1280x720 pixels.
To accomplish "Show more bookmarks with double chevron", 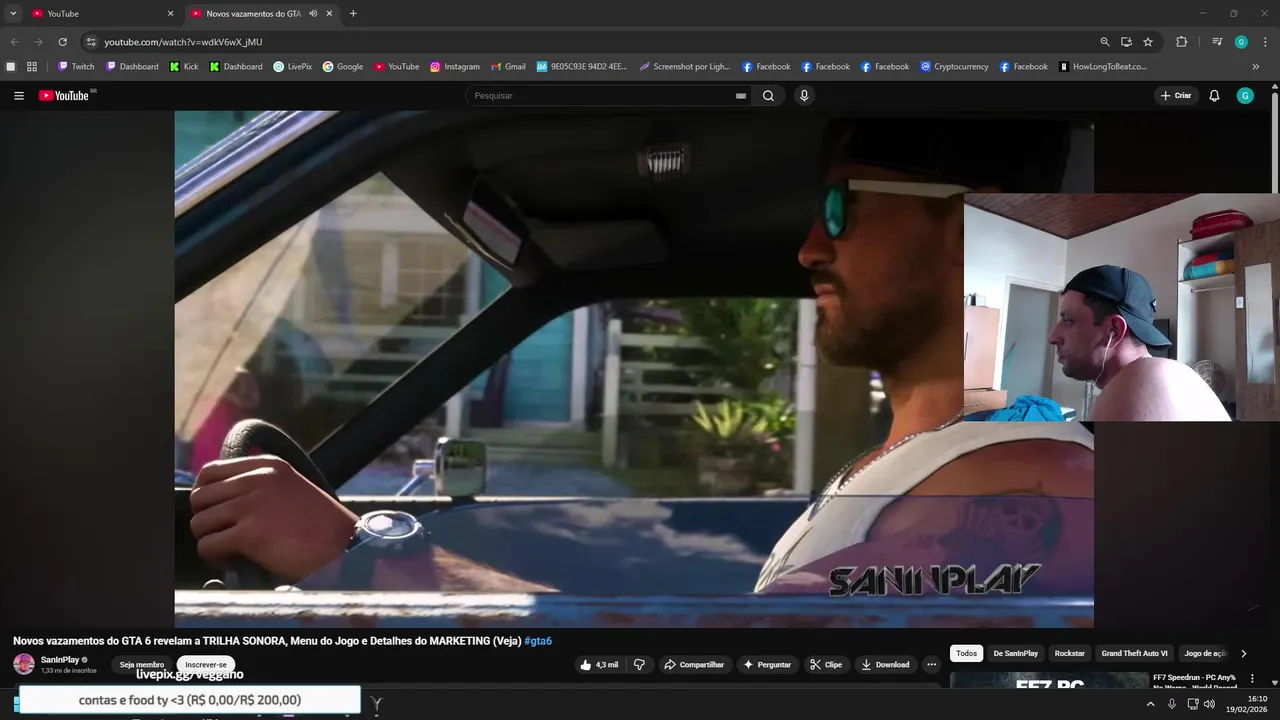I will [1256, 67].
